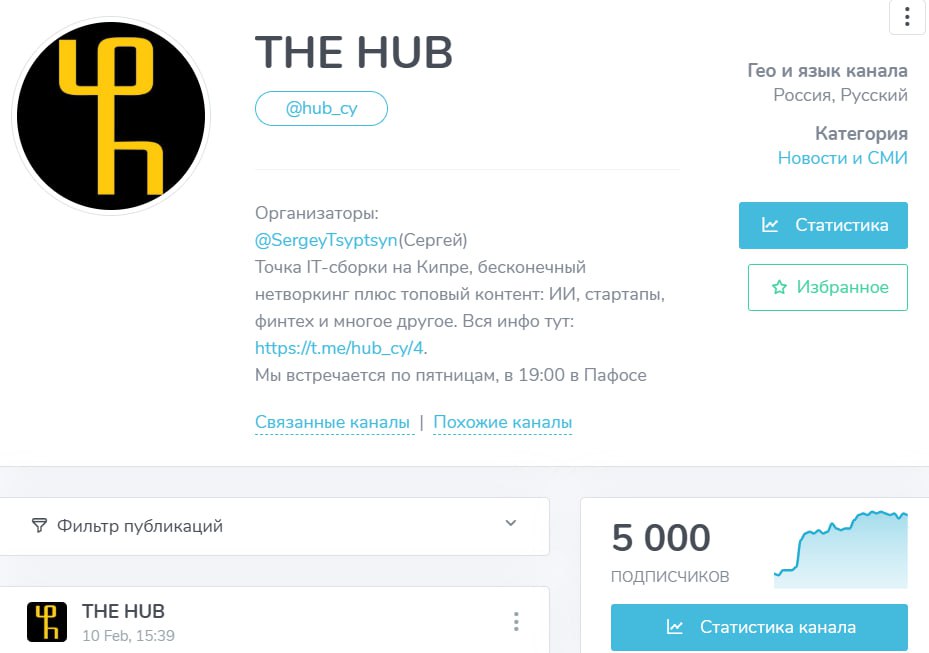Open the @SergeyTsyptsyn profile link
This screenshot has height=653, width=929.
pos(326,240)
